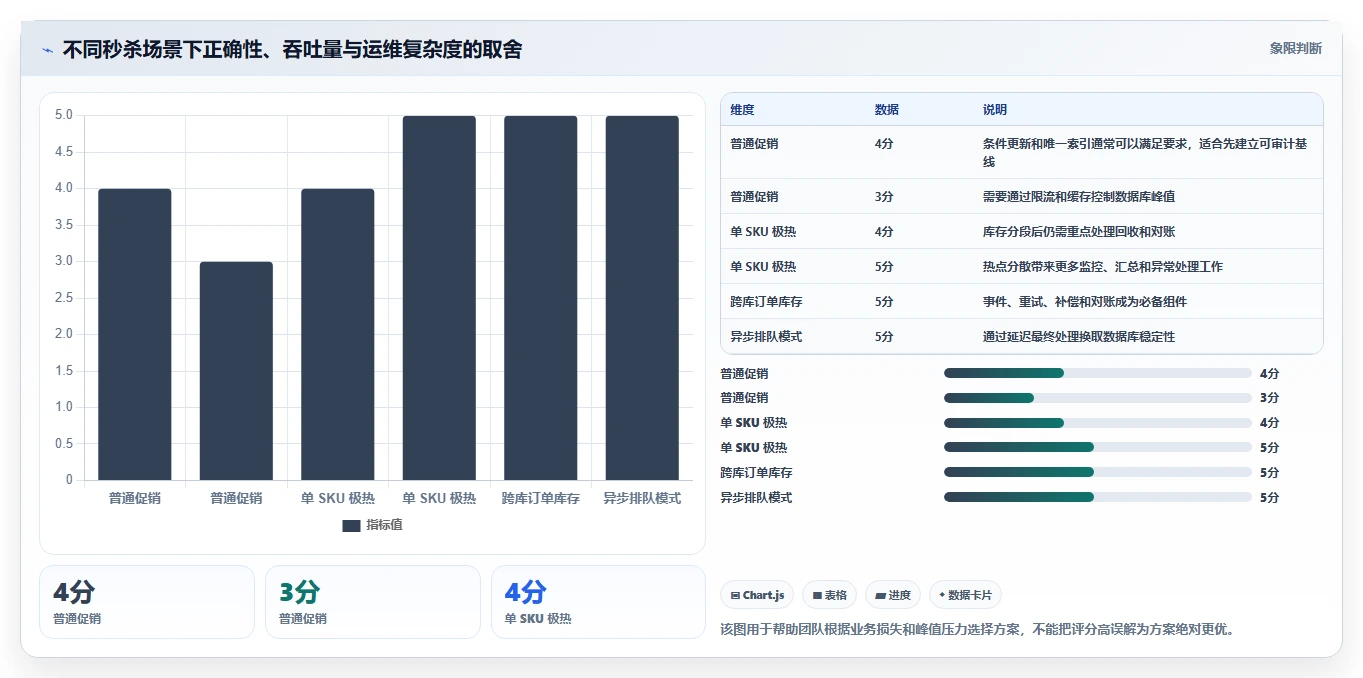Open the 4分 单 SKU 极热 data card
This screenshot has width=1363, height=678.
coord(598,602)
